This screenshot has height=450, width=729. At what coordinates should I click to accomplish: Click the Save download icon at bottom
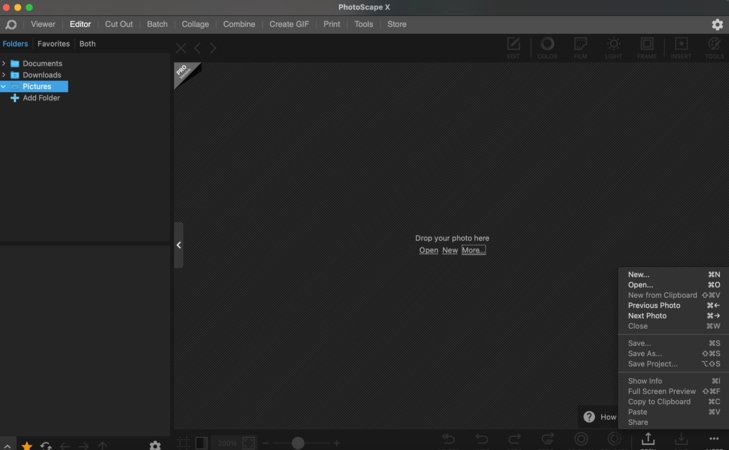point(681,439)
